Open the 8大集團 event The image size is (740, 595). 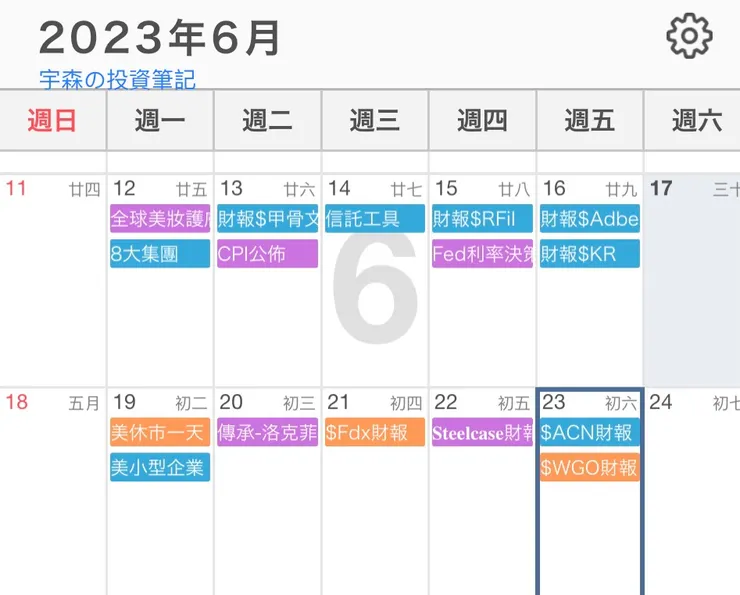click(x=160, y=254)
